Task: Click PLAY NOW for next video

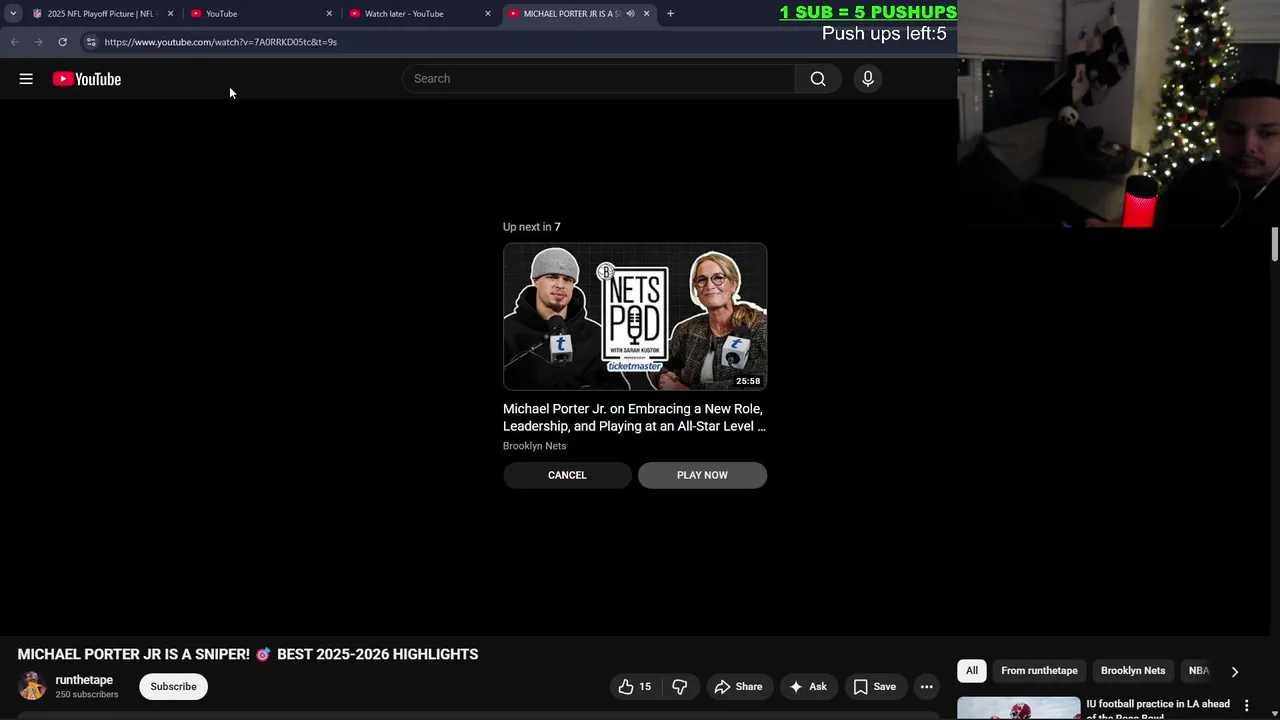Action: (x=702, y=475)
